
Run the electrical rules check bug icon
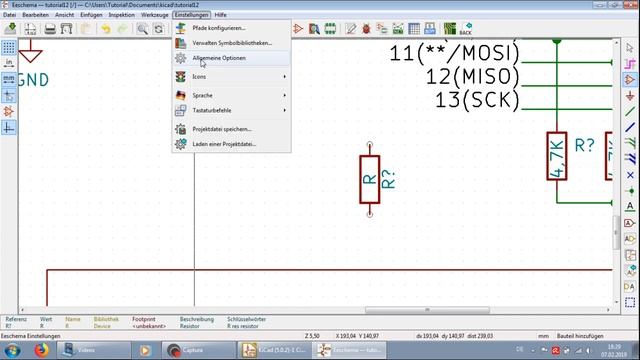(x=366, y=29)
